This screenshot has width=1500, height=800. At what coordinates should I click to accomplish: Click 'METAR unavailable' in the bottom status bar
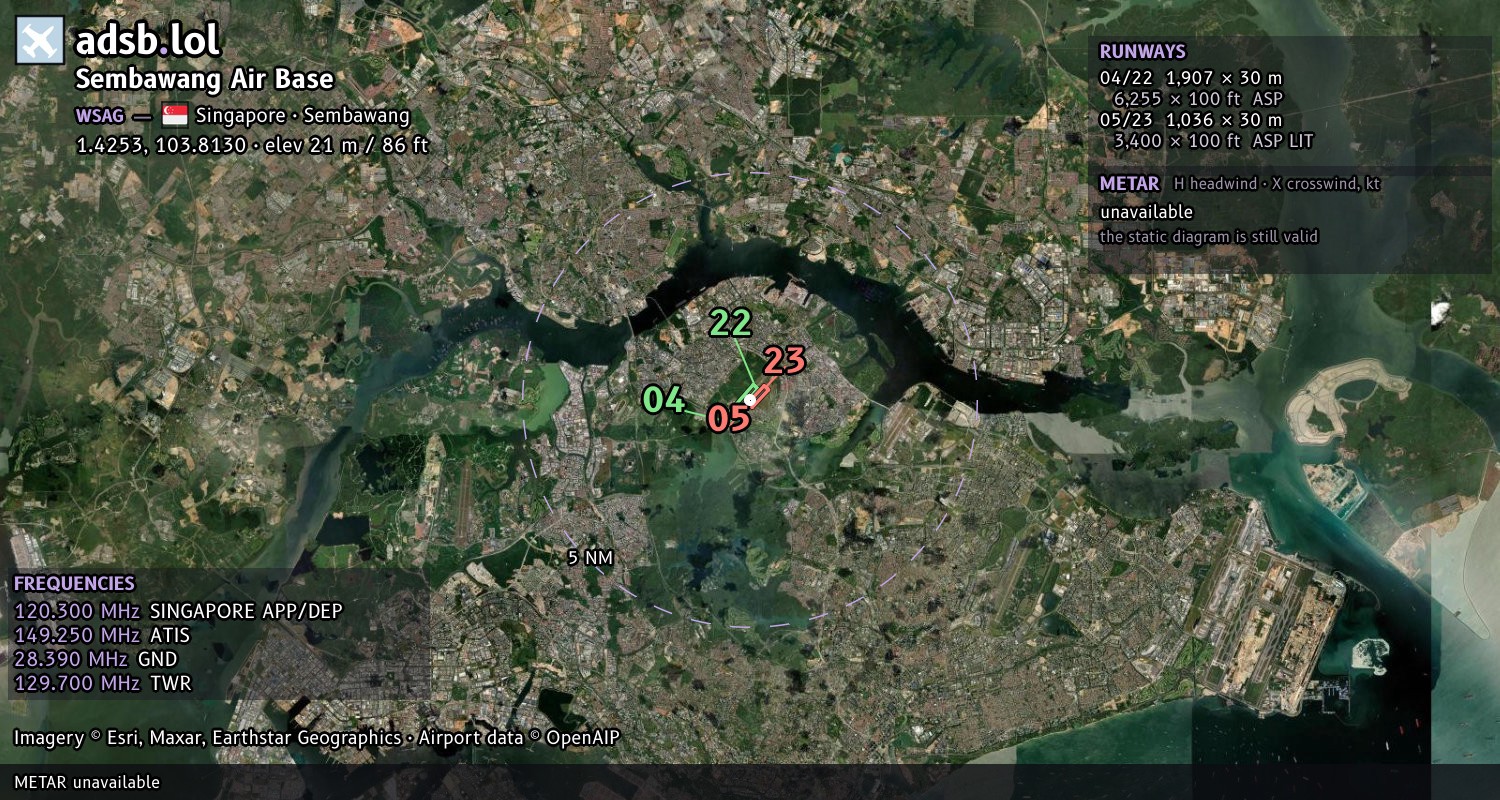click(87, 782)
